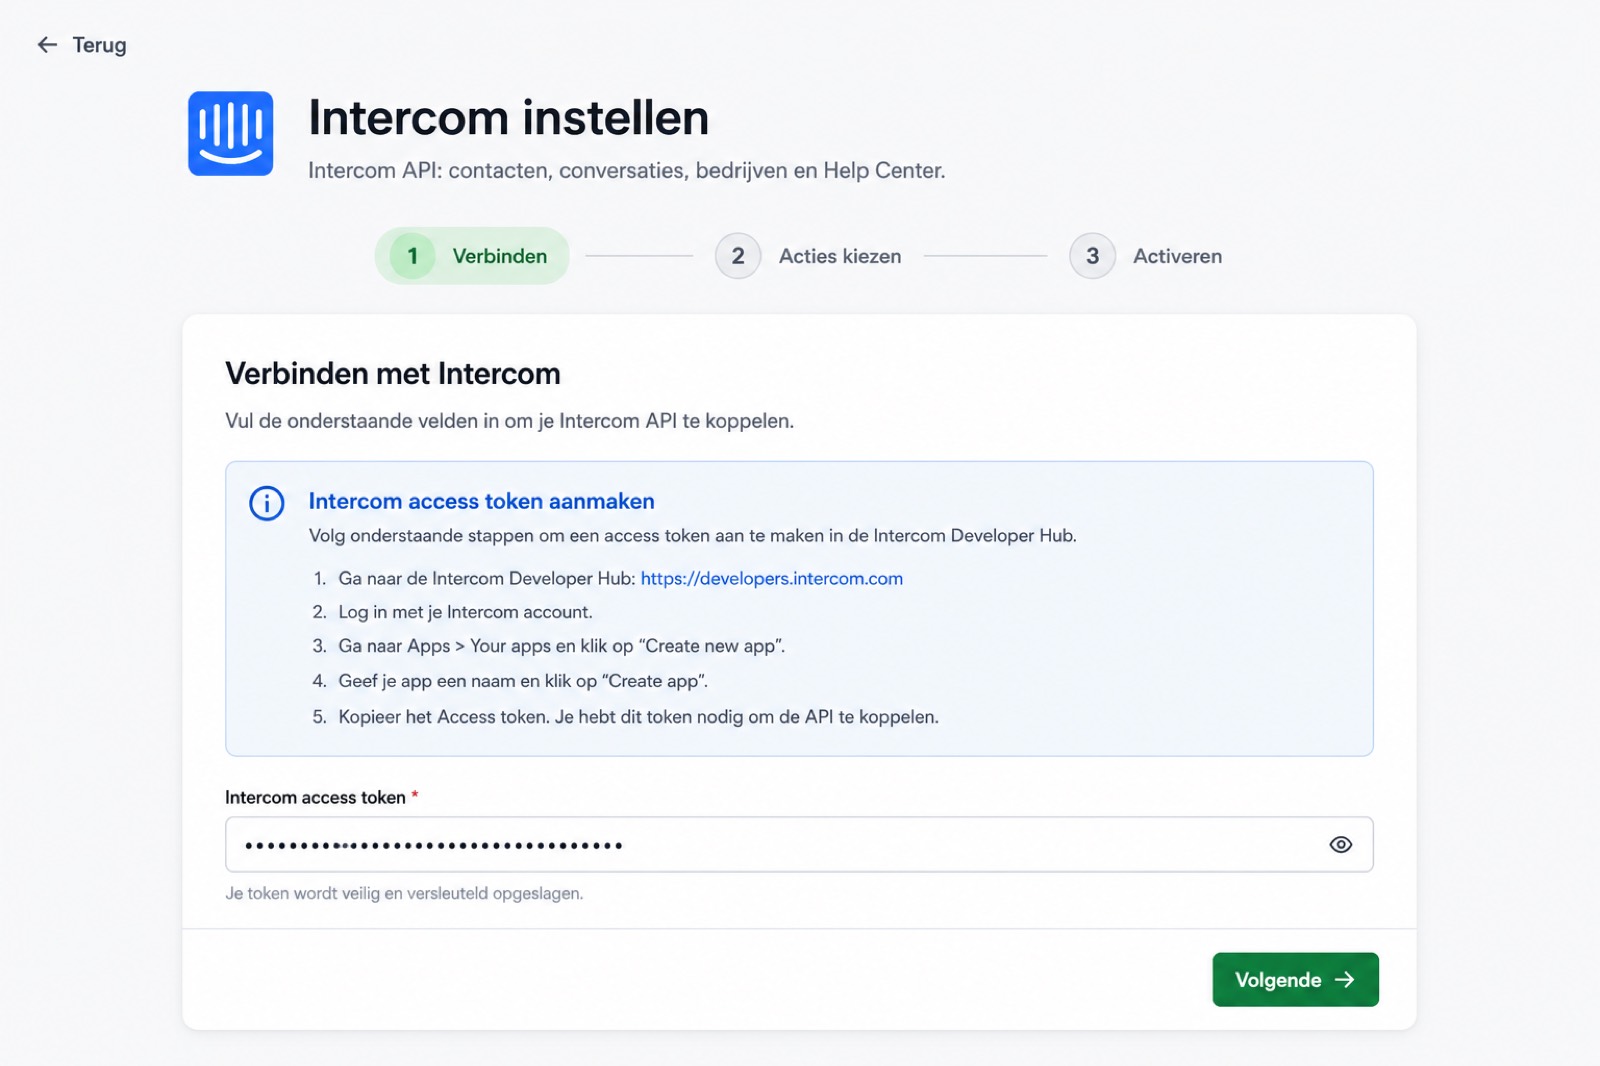Select step 1 Verbinden
This screenshot has width=1600, height=1066.
(x=472, y=256)
